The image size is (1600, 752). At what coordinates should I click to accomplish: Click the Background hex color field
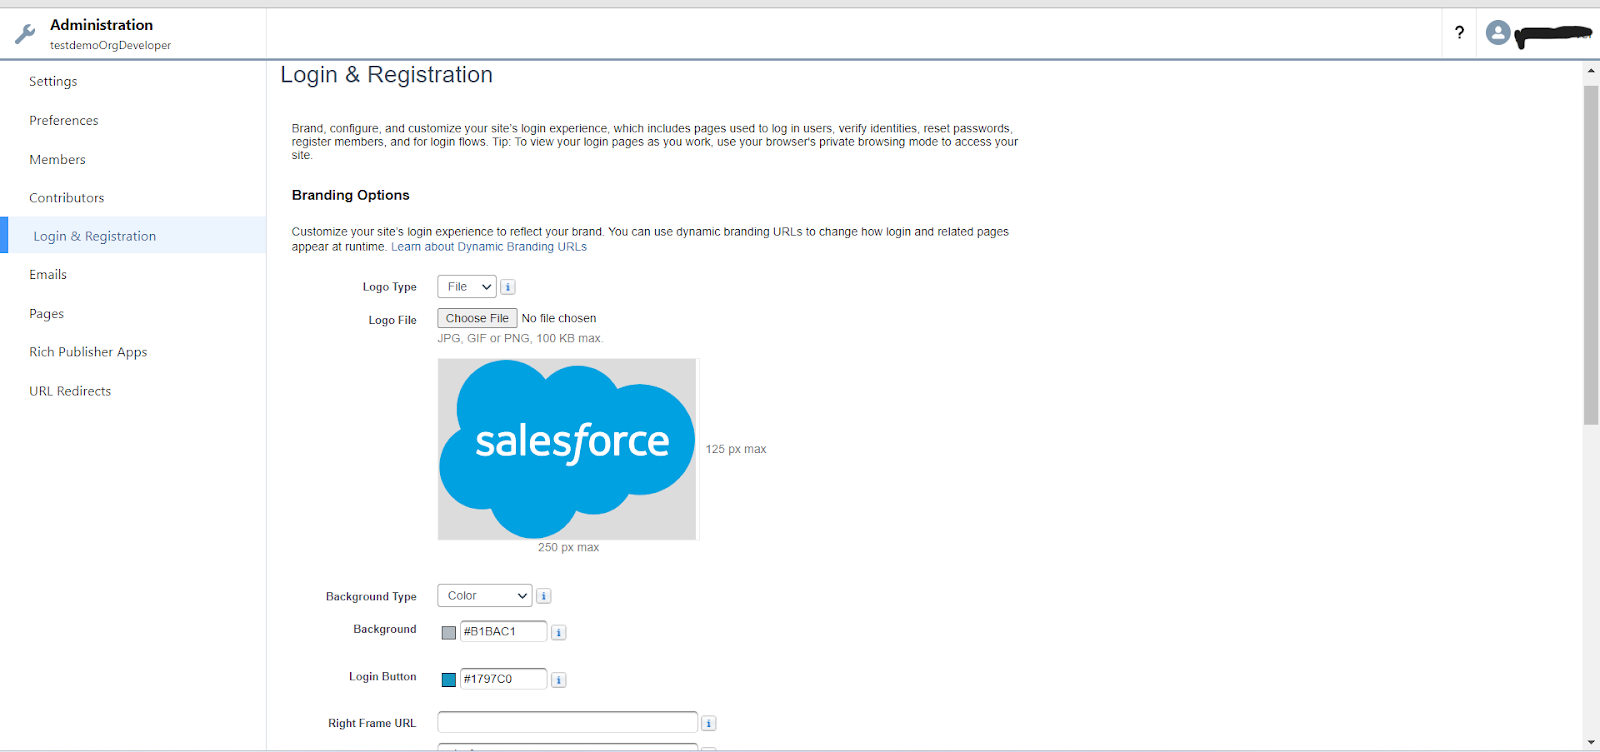503,632
